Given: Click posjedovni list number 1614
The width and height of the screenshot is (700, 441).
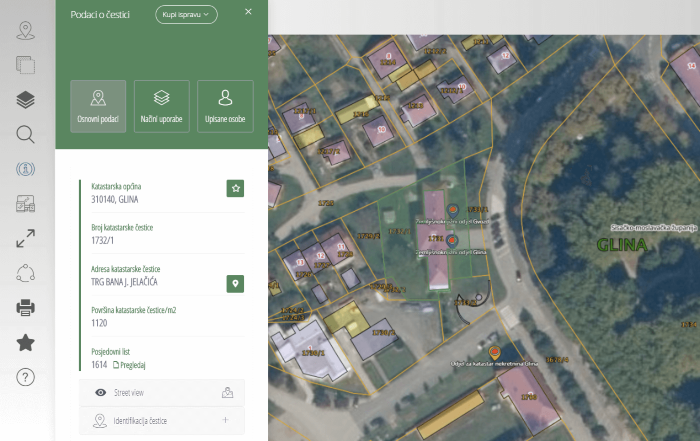Looking at the screenshot, I should click(x=99, y=365).
